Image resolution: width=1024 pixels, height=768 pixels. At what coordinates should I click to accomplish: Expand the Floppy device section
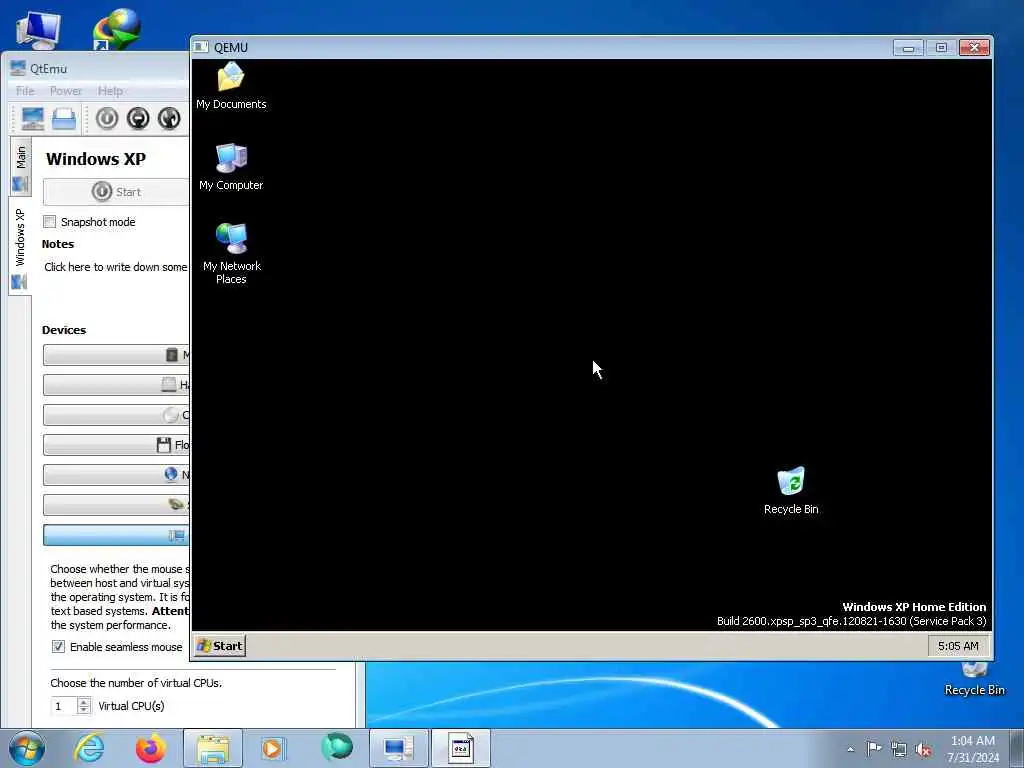pyautogui.click(x=116, y=445)
